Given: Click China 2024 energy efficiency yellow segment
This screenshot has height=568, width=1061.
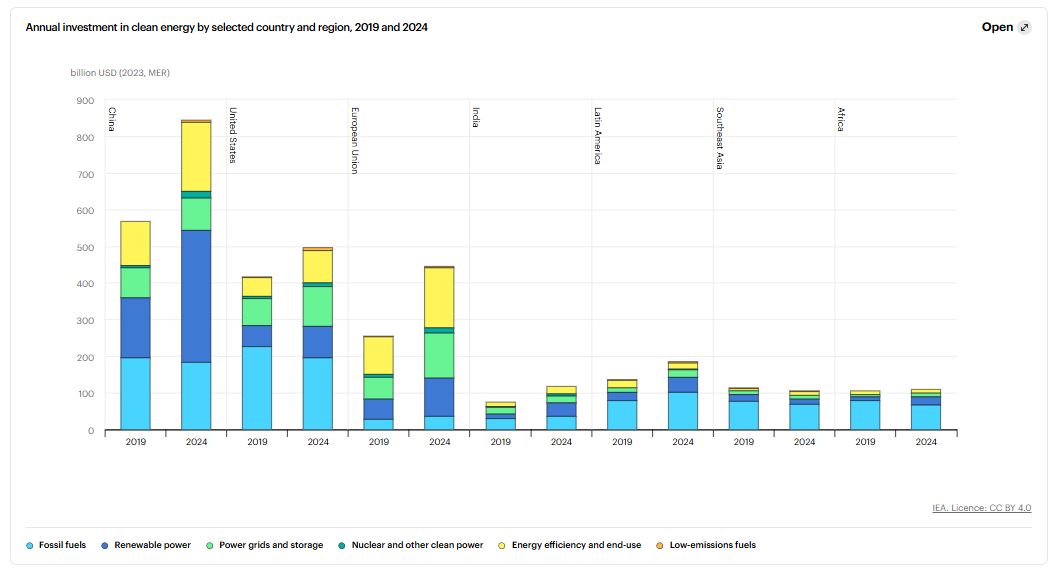Looking at the screenshot, I should point(196,156).
